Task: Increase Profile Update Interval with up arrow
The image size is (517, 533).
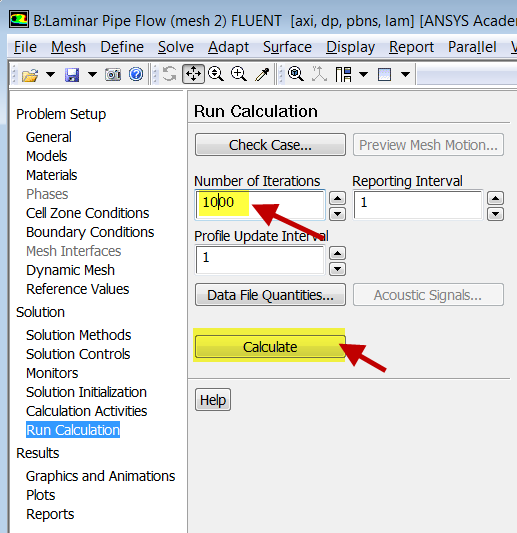Action: point(337,253)
